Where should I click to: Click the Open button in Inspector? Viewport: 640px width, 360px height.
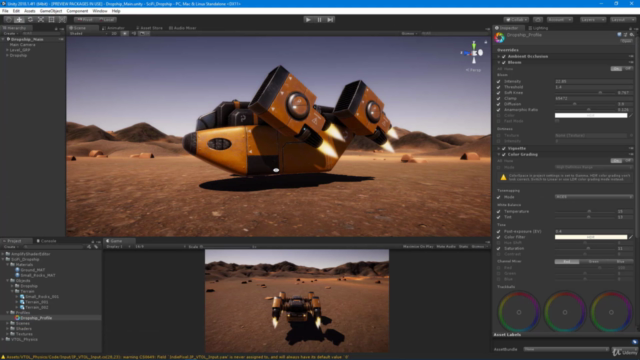626,41
